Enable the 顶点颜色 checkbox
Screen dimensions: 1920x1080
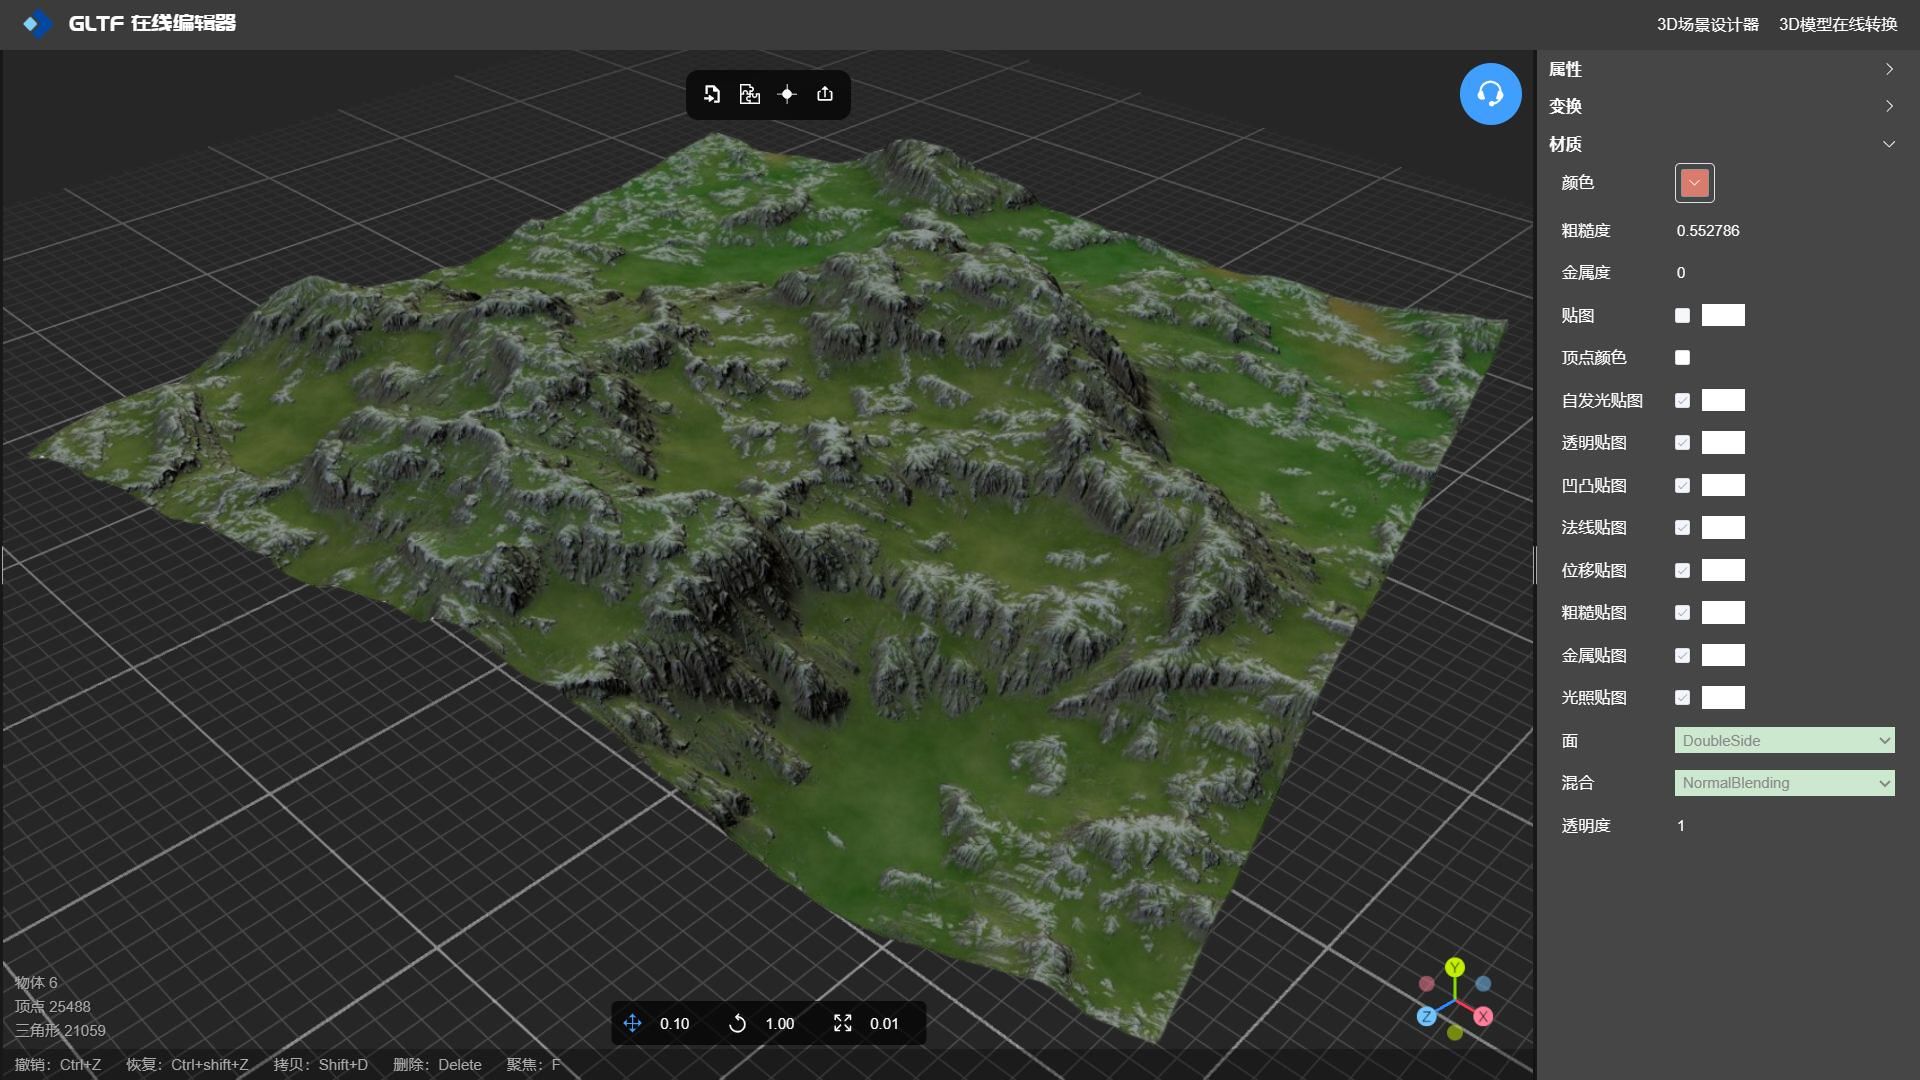tap(1682, 358)
